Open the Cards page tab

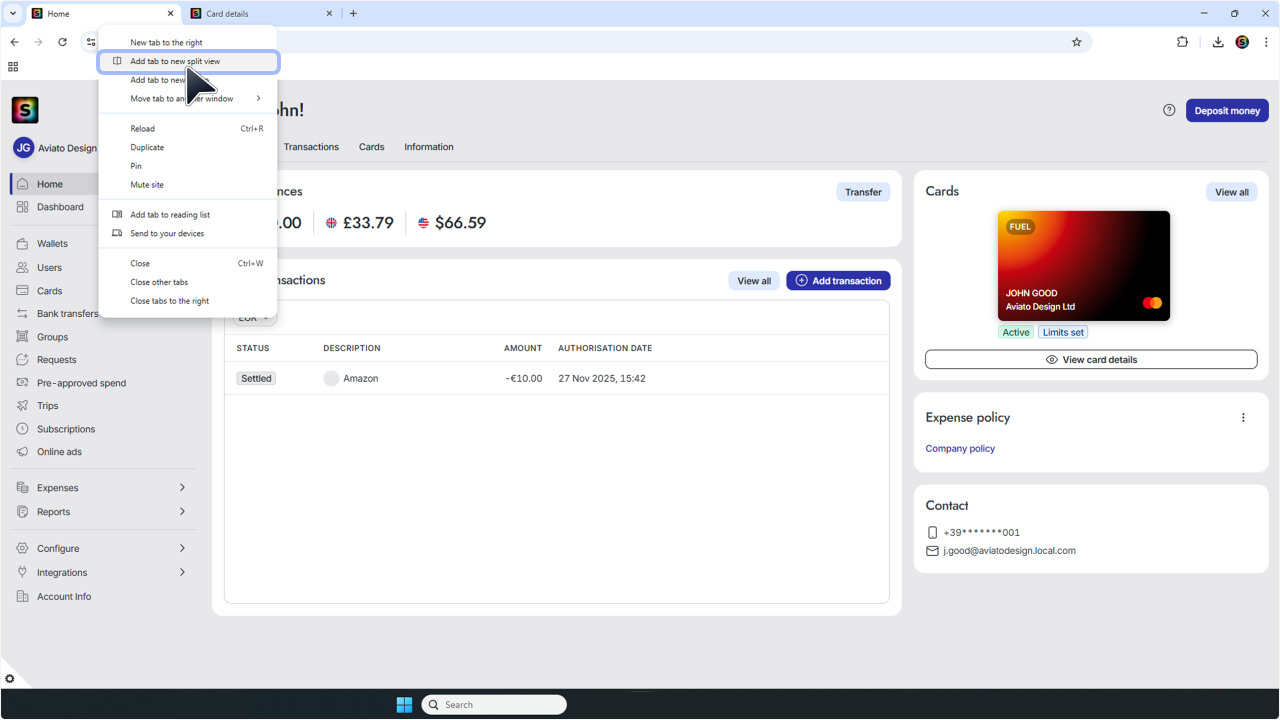[x=372, y=147]
